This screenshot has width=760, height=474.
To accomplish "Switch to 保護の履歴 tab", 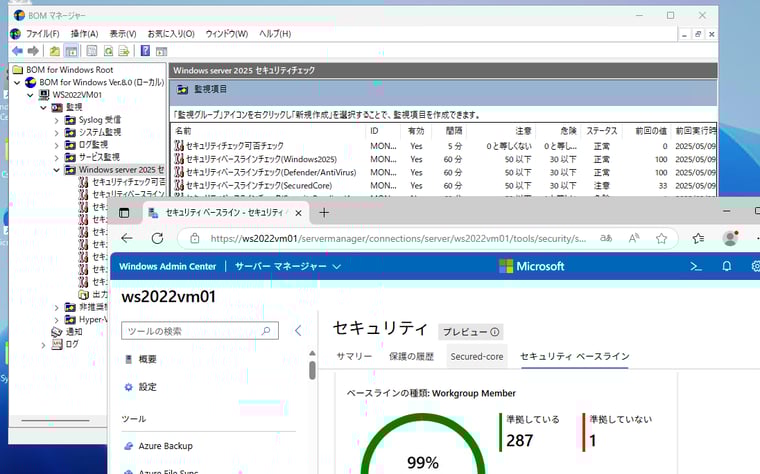I will (x=411, y=356).
